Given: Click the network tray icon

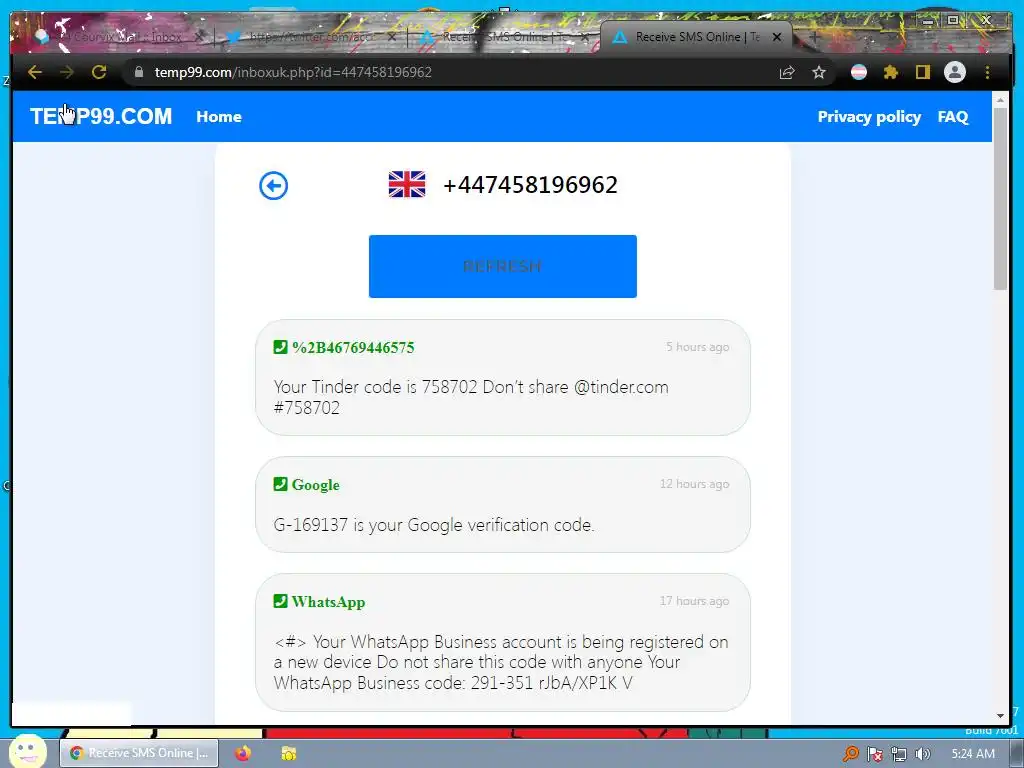Looking at the screenshot, I should (899, 754).
